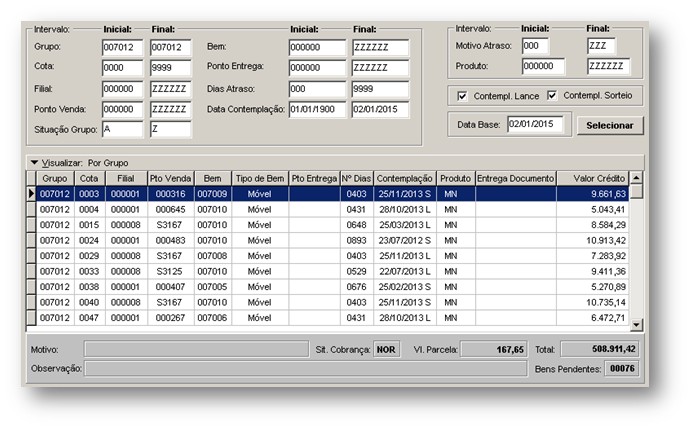The width and height of the screenshot is (691, 429).
Task: Click Contemplação cell 22/07/2013 L
Action: [405, 271]
